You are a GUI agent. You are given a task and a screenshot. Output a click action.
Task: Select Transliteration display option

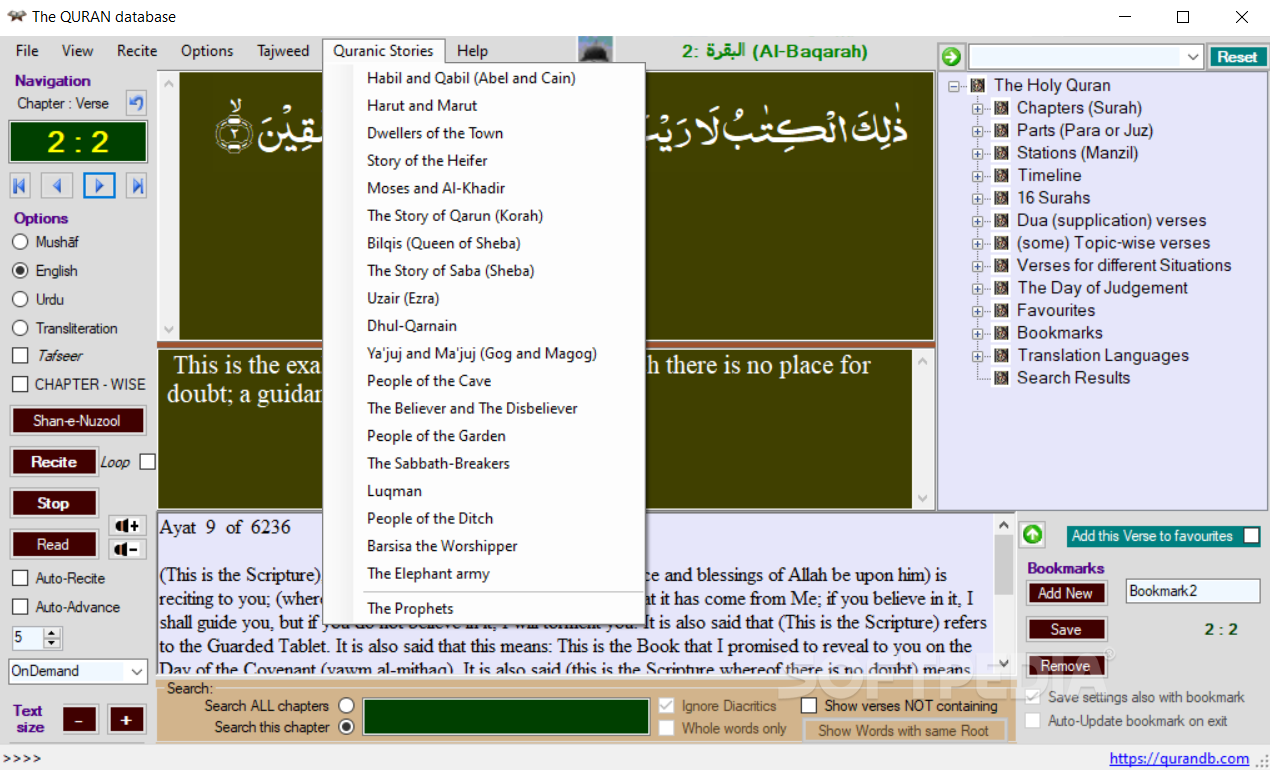(x=20, y=328)
